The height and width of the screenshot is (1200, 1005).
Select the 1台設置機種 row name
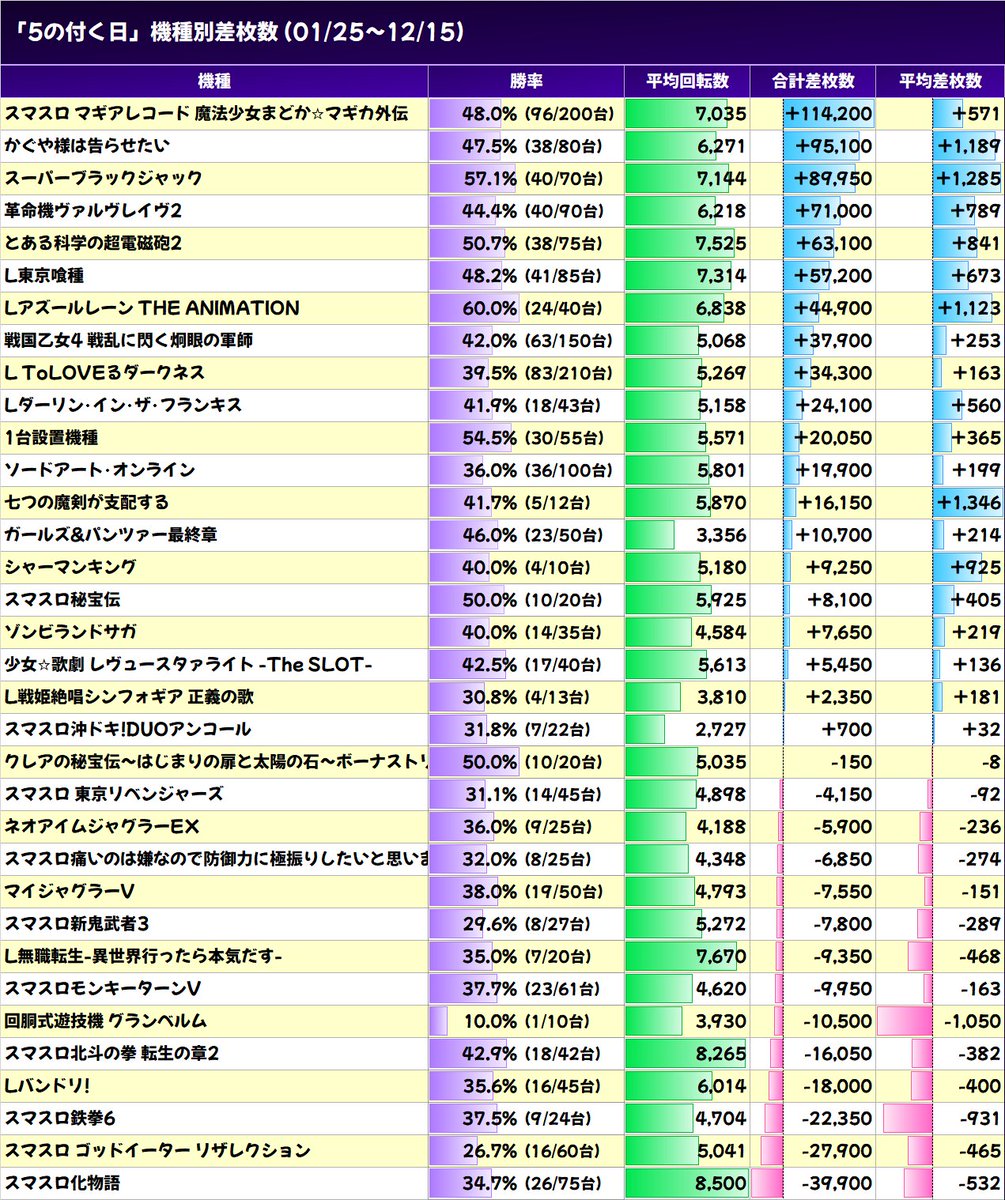[x=51, y=438]
